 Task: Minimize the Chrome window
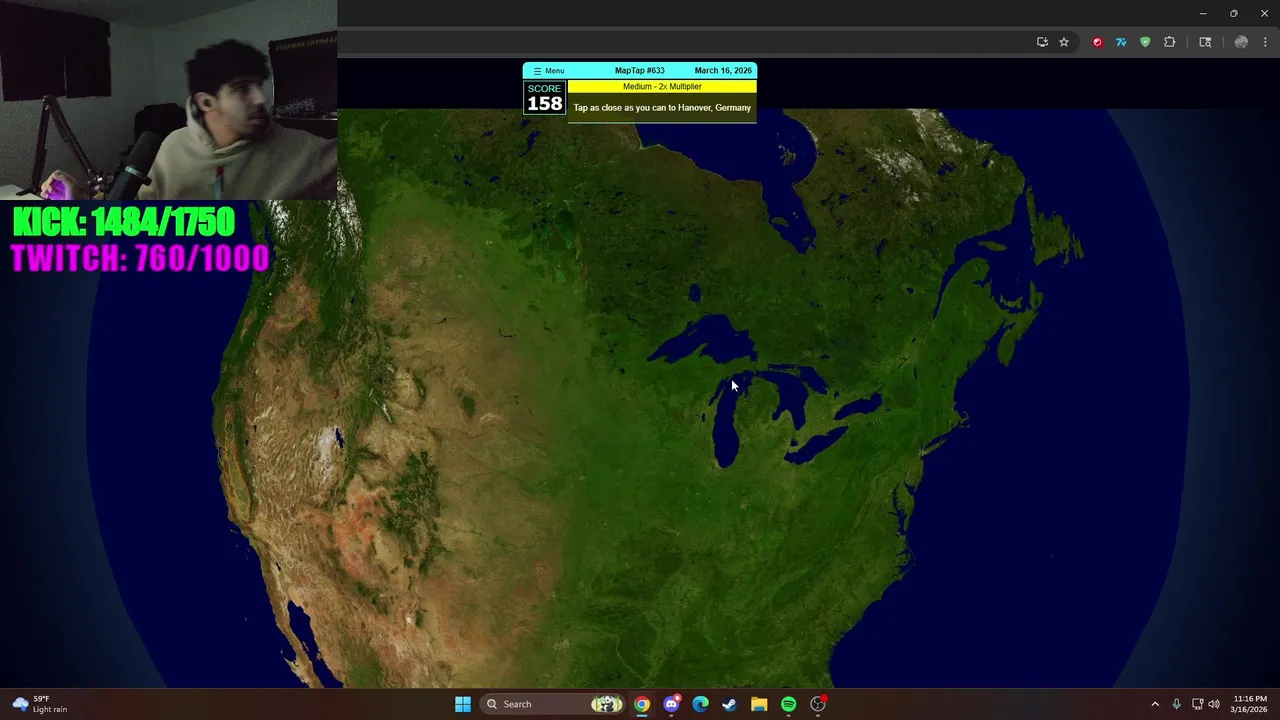(x=1203, y=13)
